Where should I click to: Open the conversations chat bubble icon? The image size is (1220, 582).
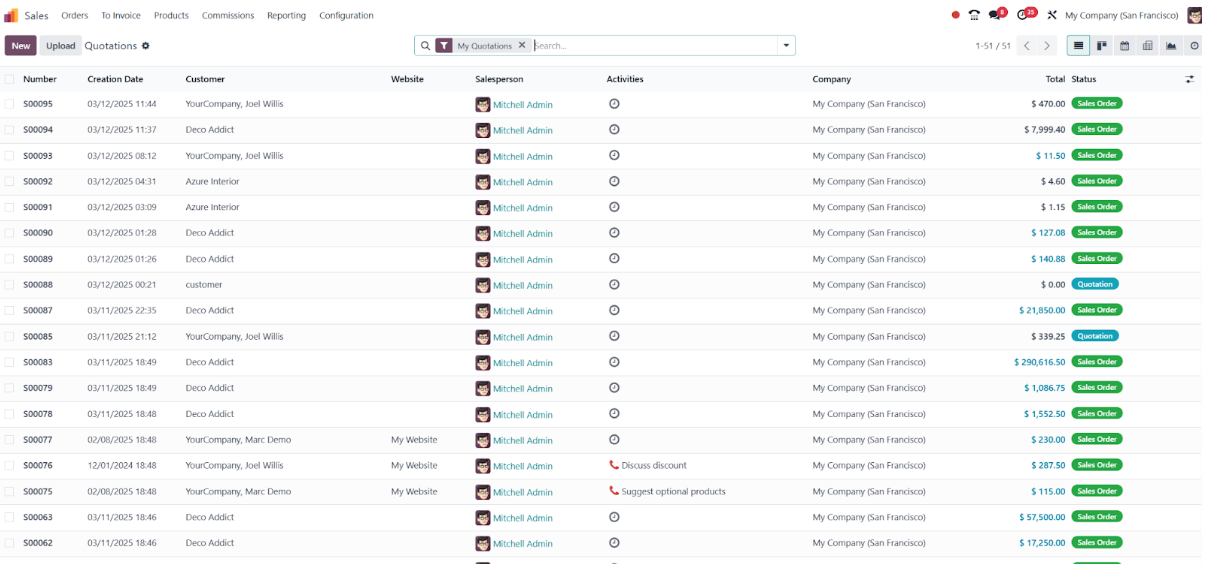point(994,15)
